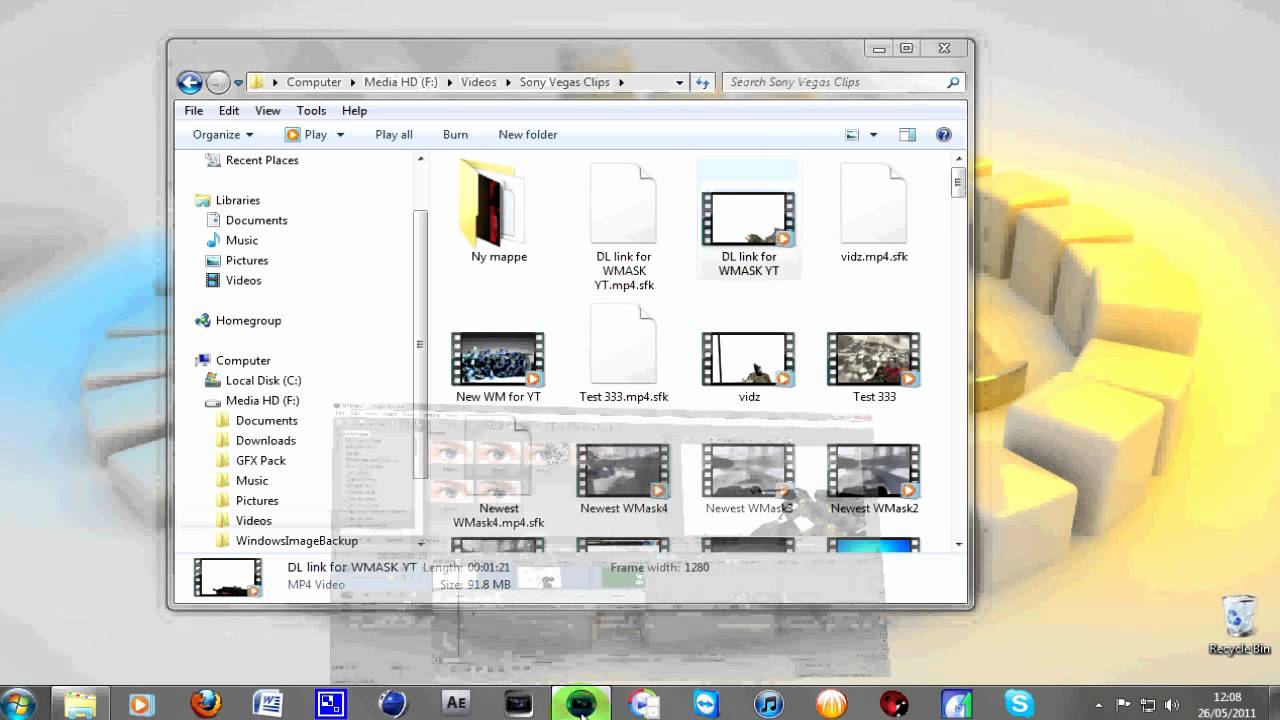Select the Newest WMask2 video
1280x720 pixels.
[874, 480]
